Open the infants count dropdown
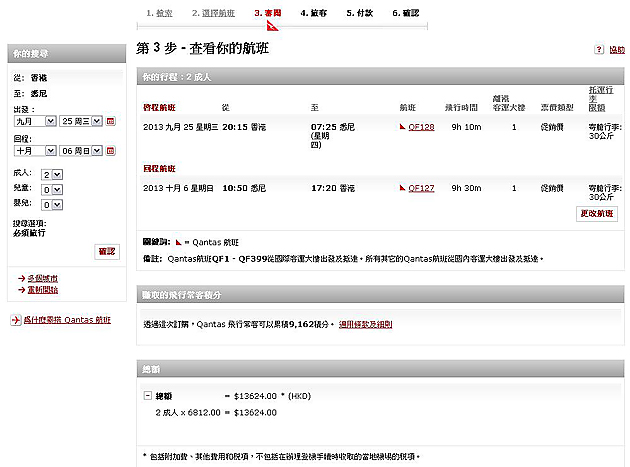 click(55, 202)
